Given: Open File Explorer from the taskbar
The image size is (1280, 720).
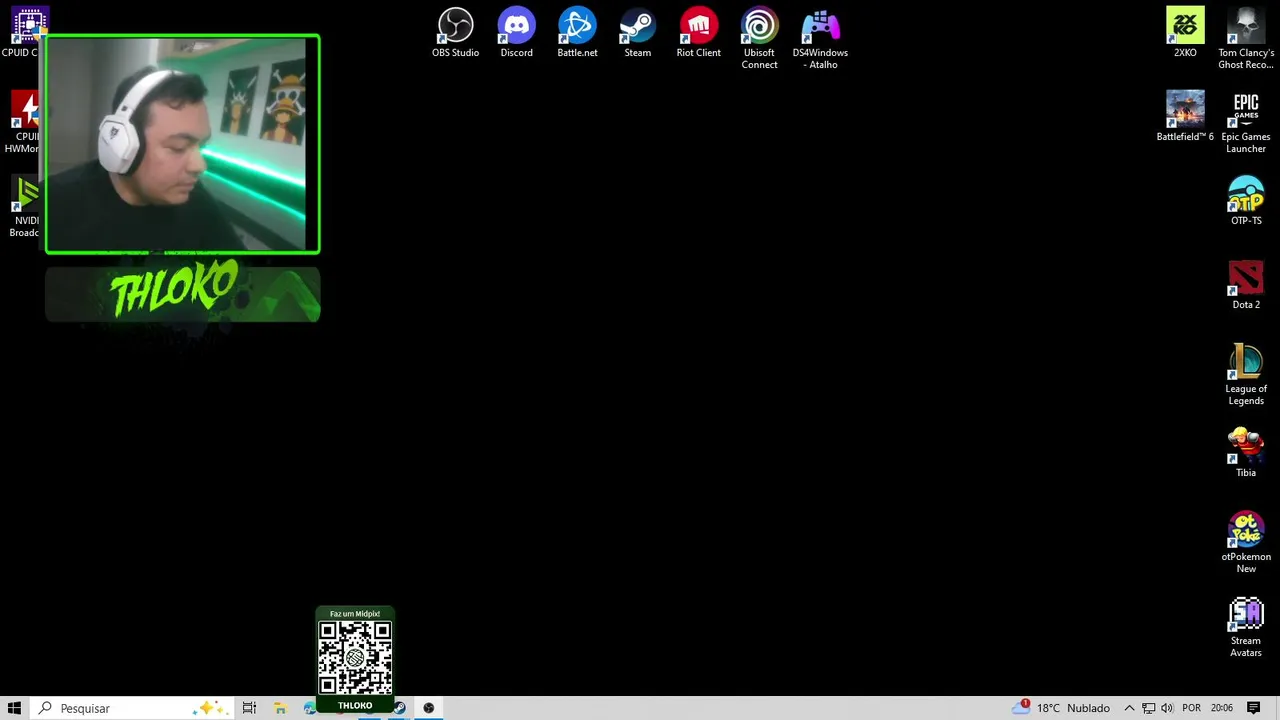Looking at the screenshot, I should (280, 708).
